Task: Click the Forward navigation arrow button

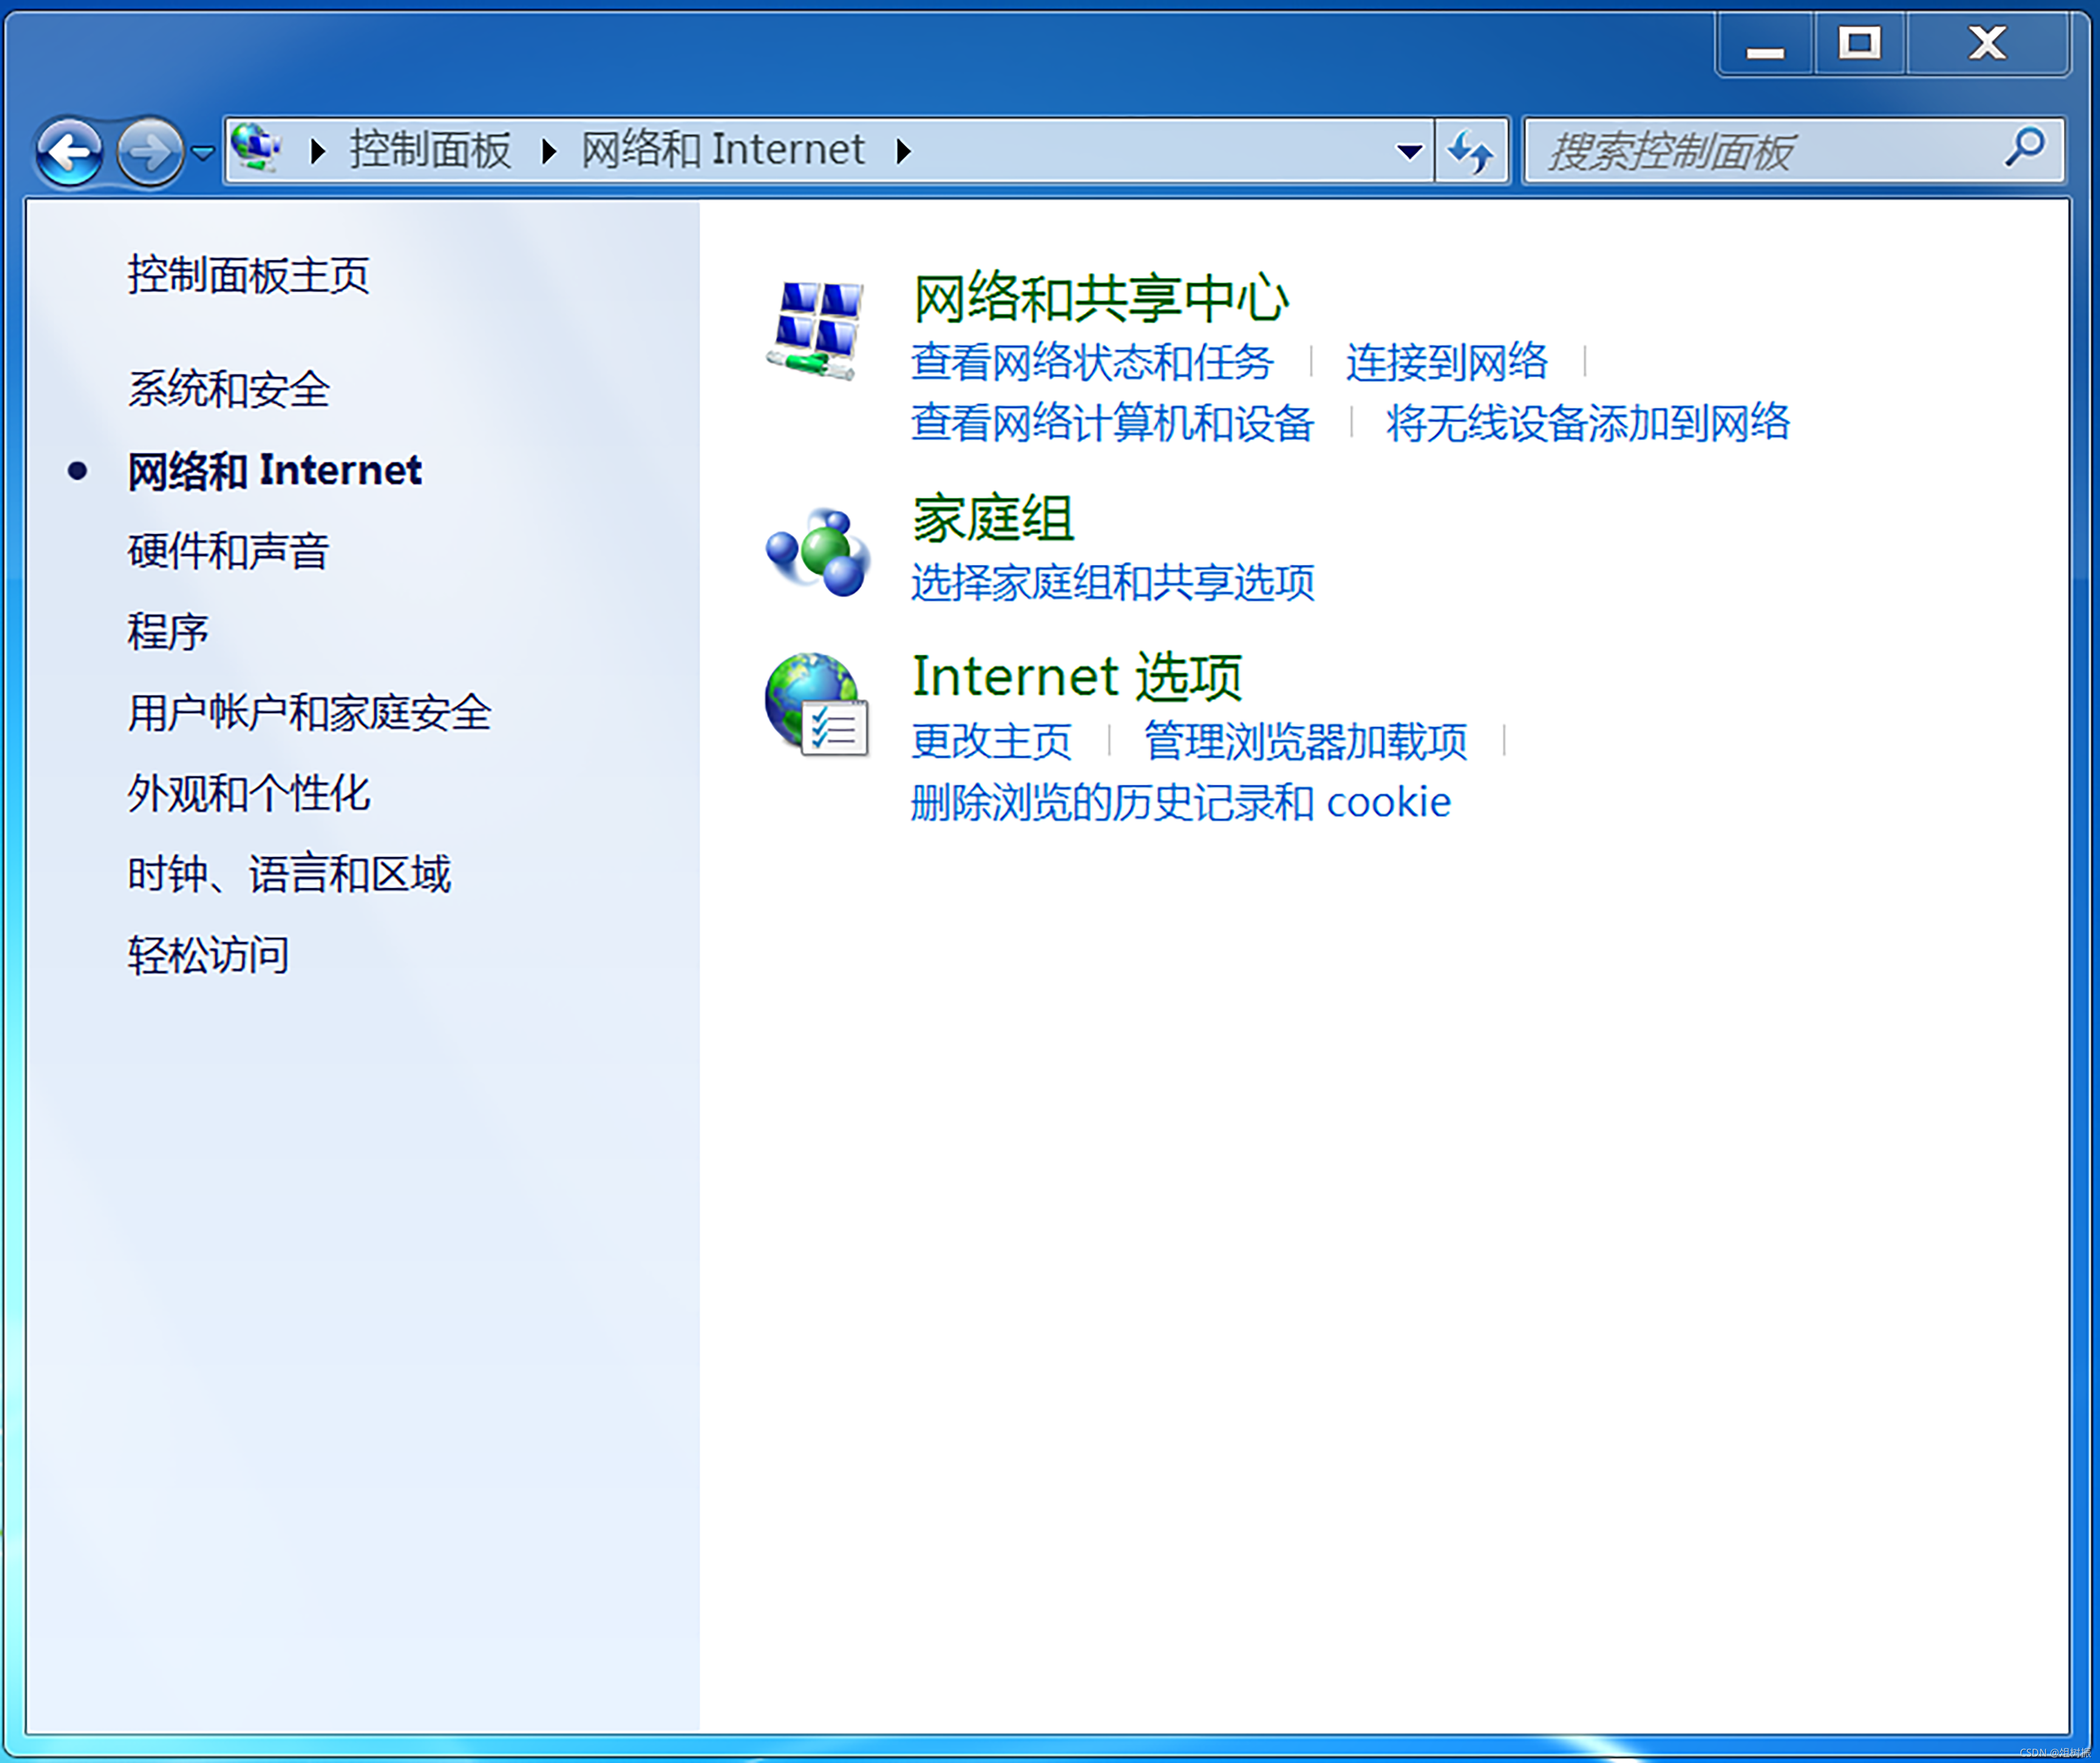Action: pos(150,152)
